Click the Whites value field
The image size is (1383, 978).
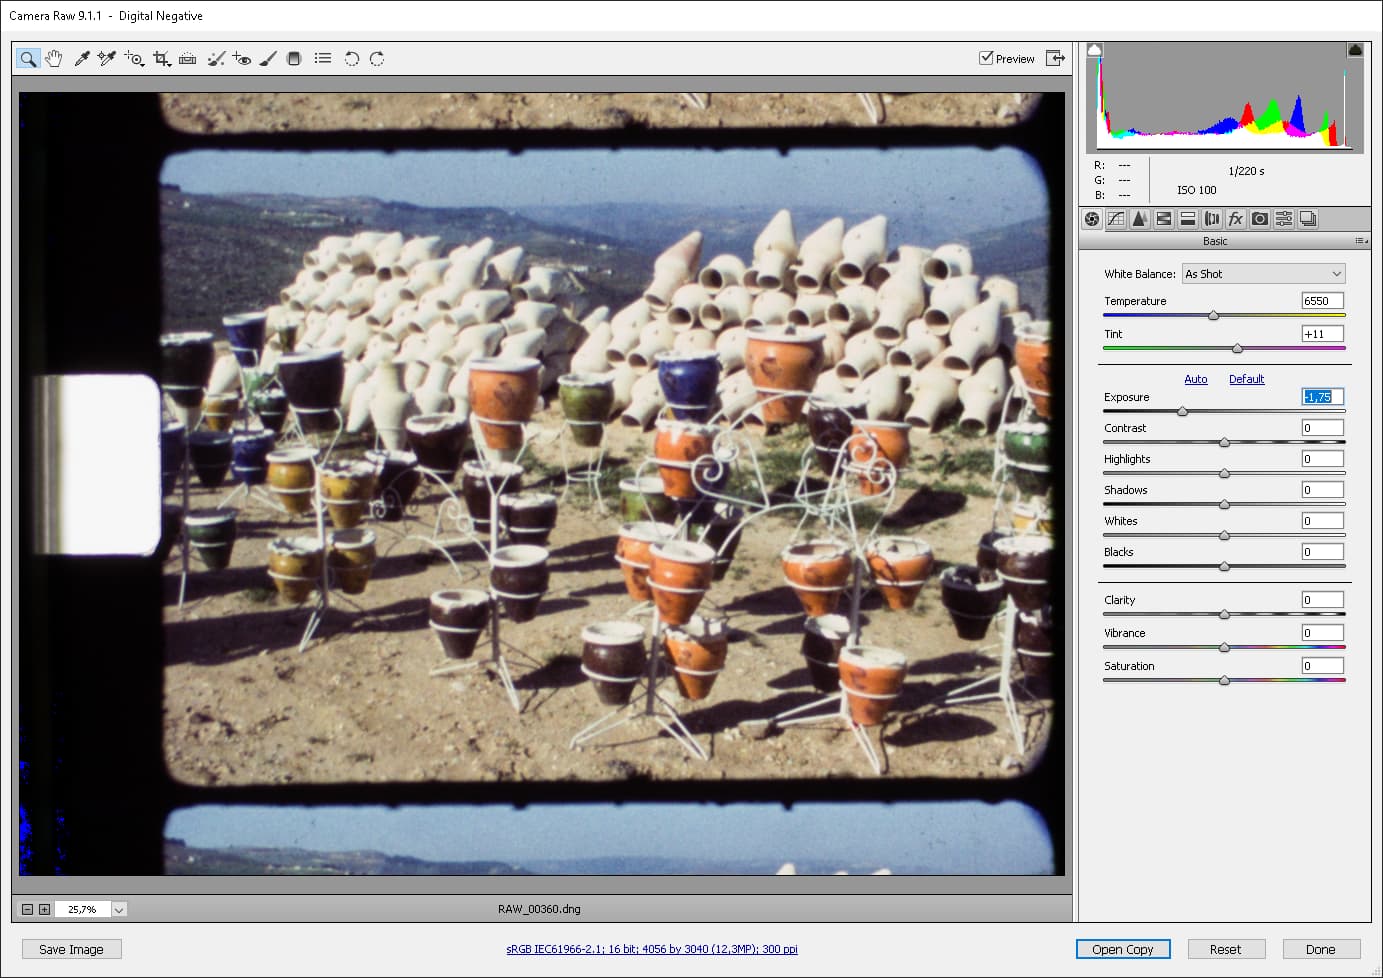pyautogui.click(x=1322, y=521)
